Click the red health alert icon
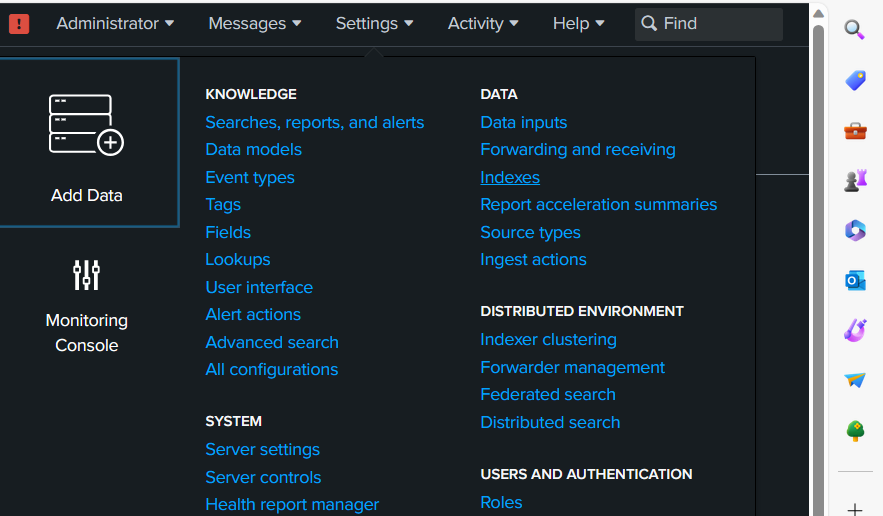Viewport: 883px width, 516px height. coord(19,23)
